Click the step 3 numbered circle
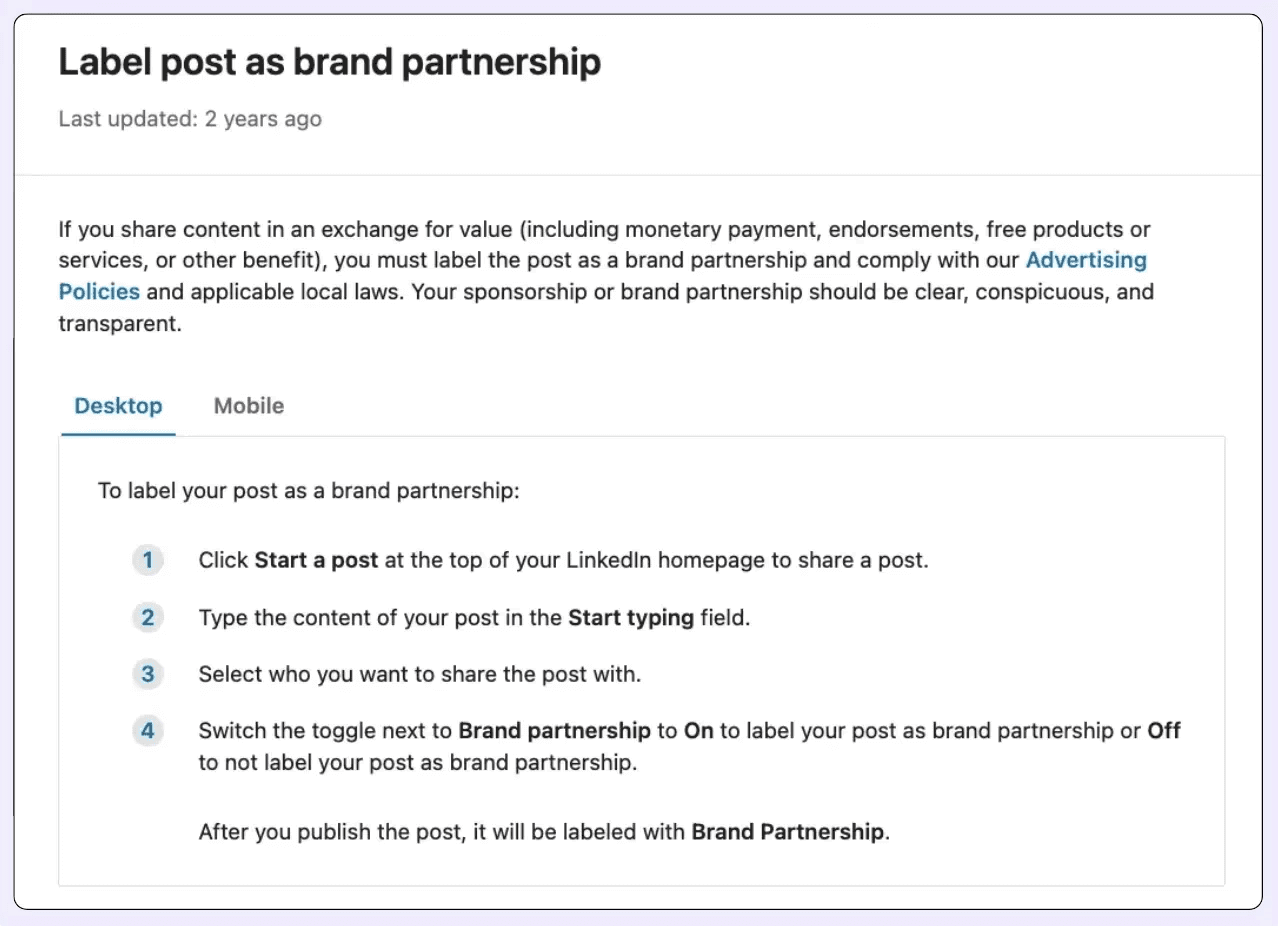The height and width of the screenshot is (926, 1278). point(147,674)
